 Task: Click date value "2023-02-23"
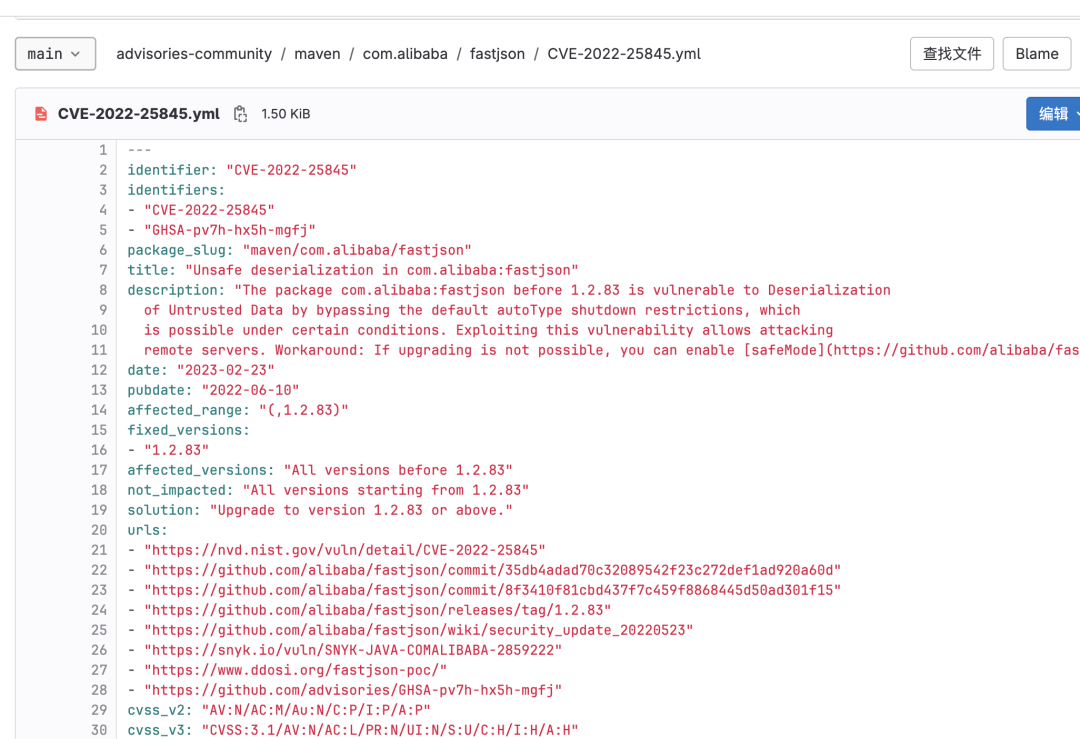click(225, 370)
